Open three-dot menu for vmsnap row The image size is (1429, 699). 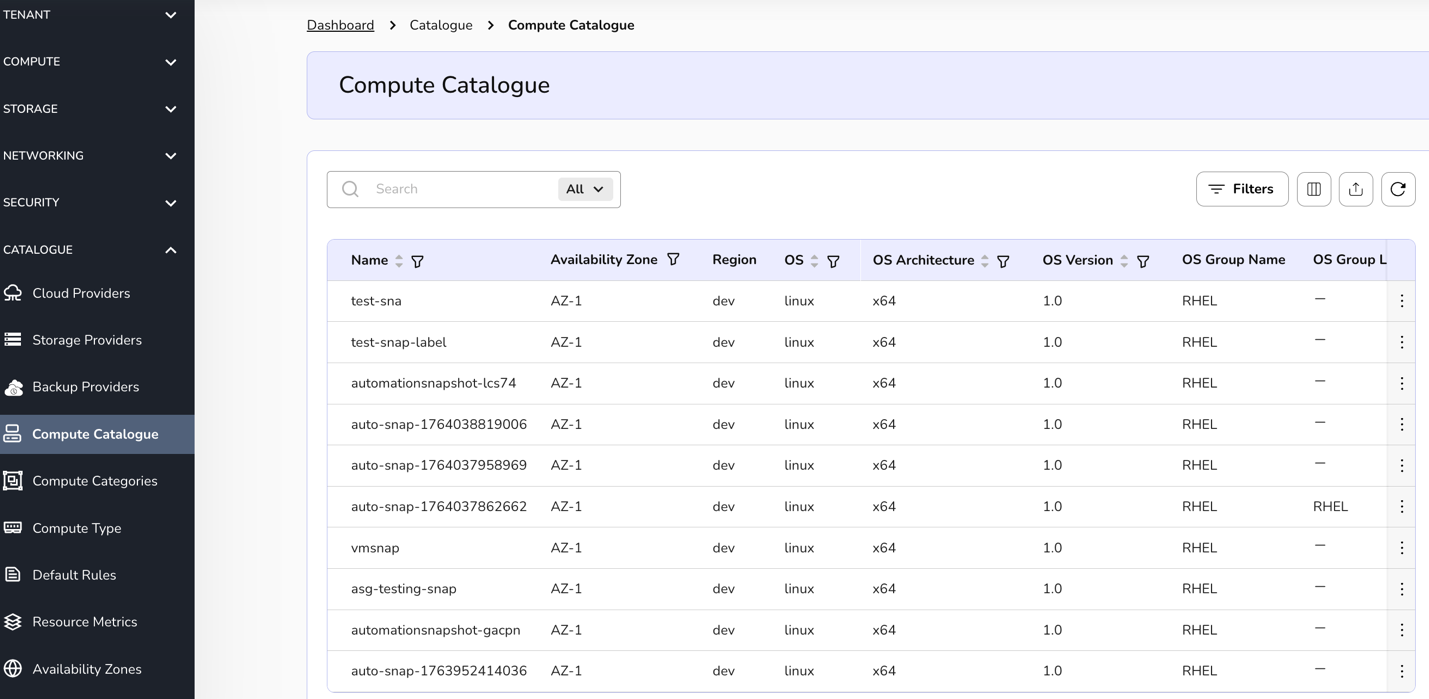(x=1401, y=548)
